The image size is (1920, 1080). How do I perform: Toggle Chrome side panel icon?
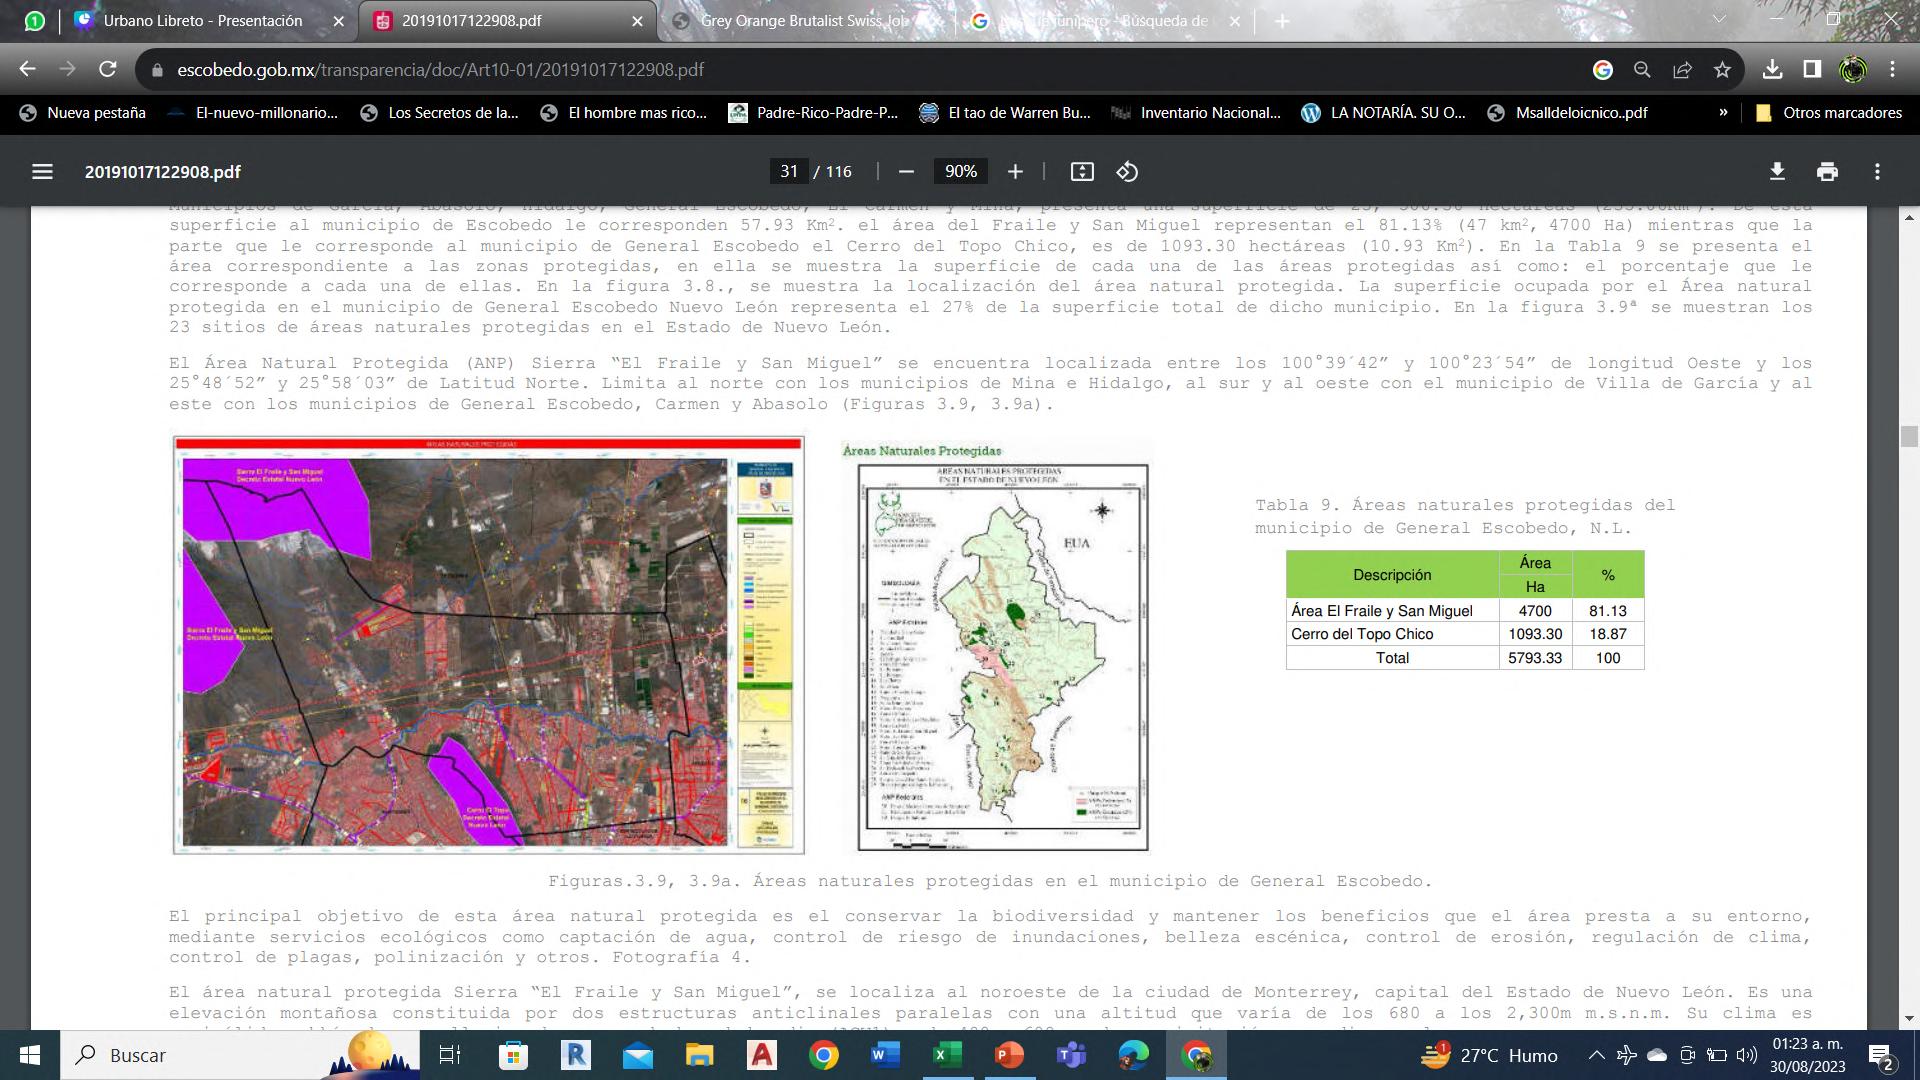click(x=1812, y=70)
